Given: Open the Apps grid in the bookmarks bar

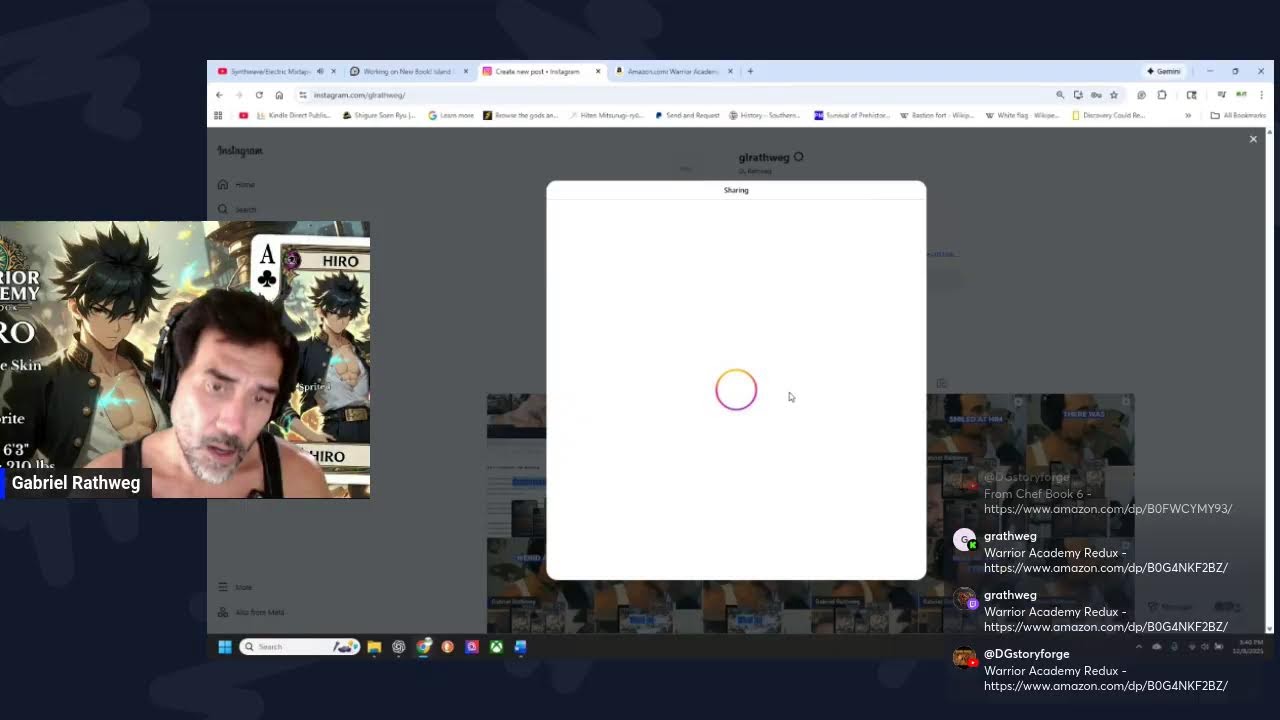Looking at the screenshot, I should point(218,115).
